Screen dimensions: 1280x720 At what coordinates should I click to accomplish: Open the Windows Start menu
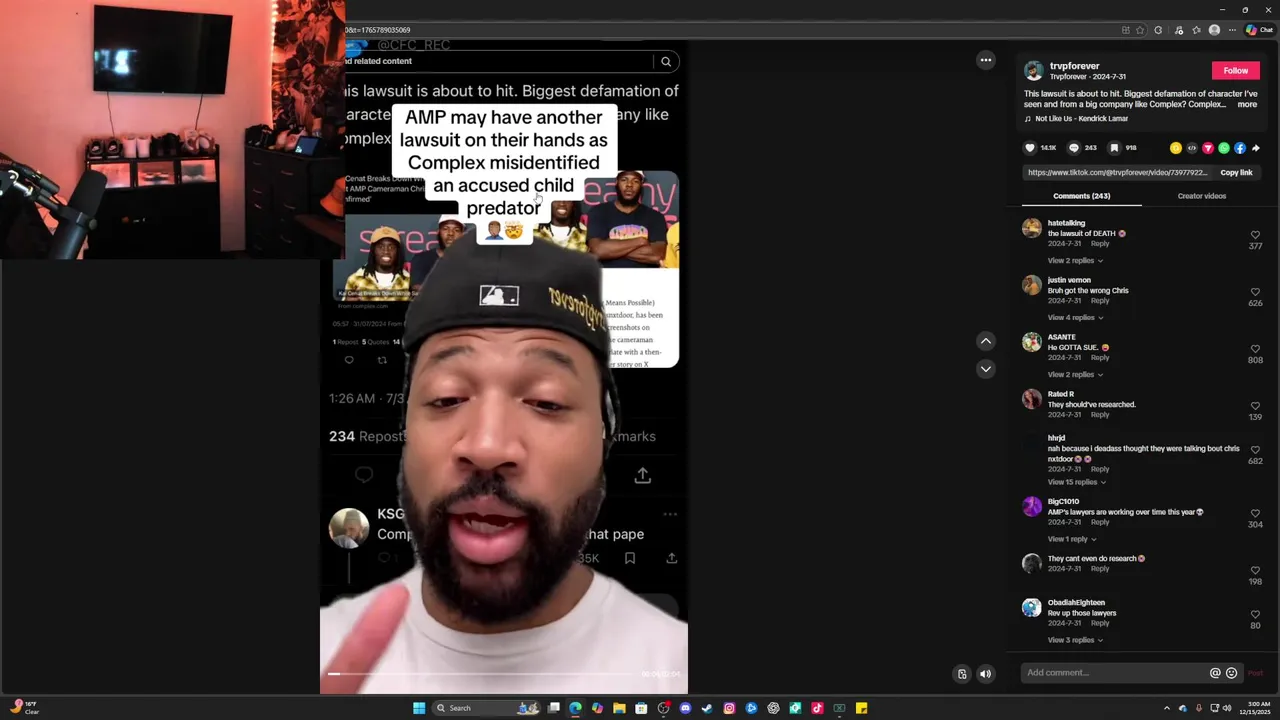pos(419,708)
